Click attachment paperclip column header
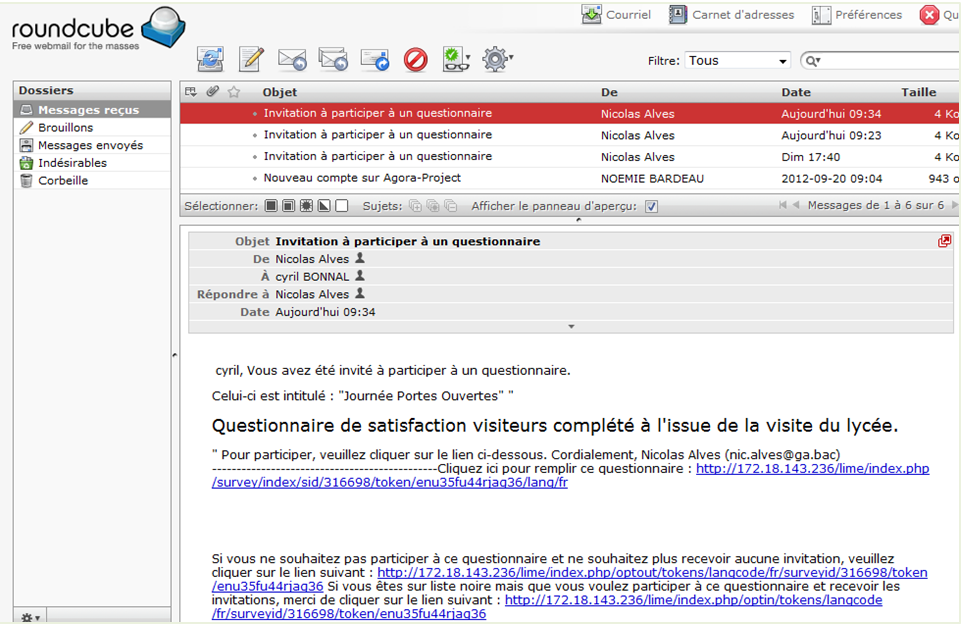The width and height of the screenshot is (961, 624). pos(213,91)
